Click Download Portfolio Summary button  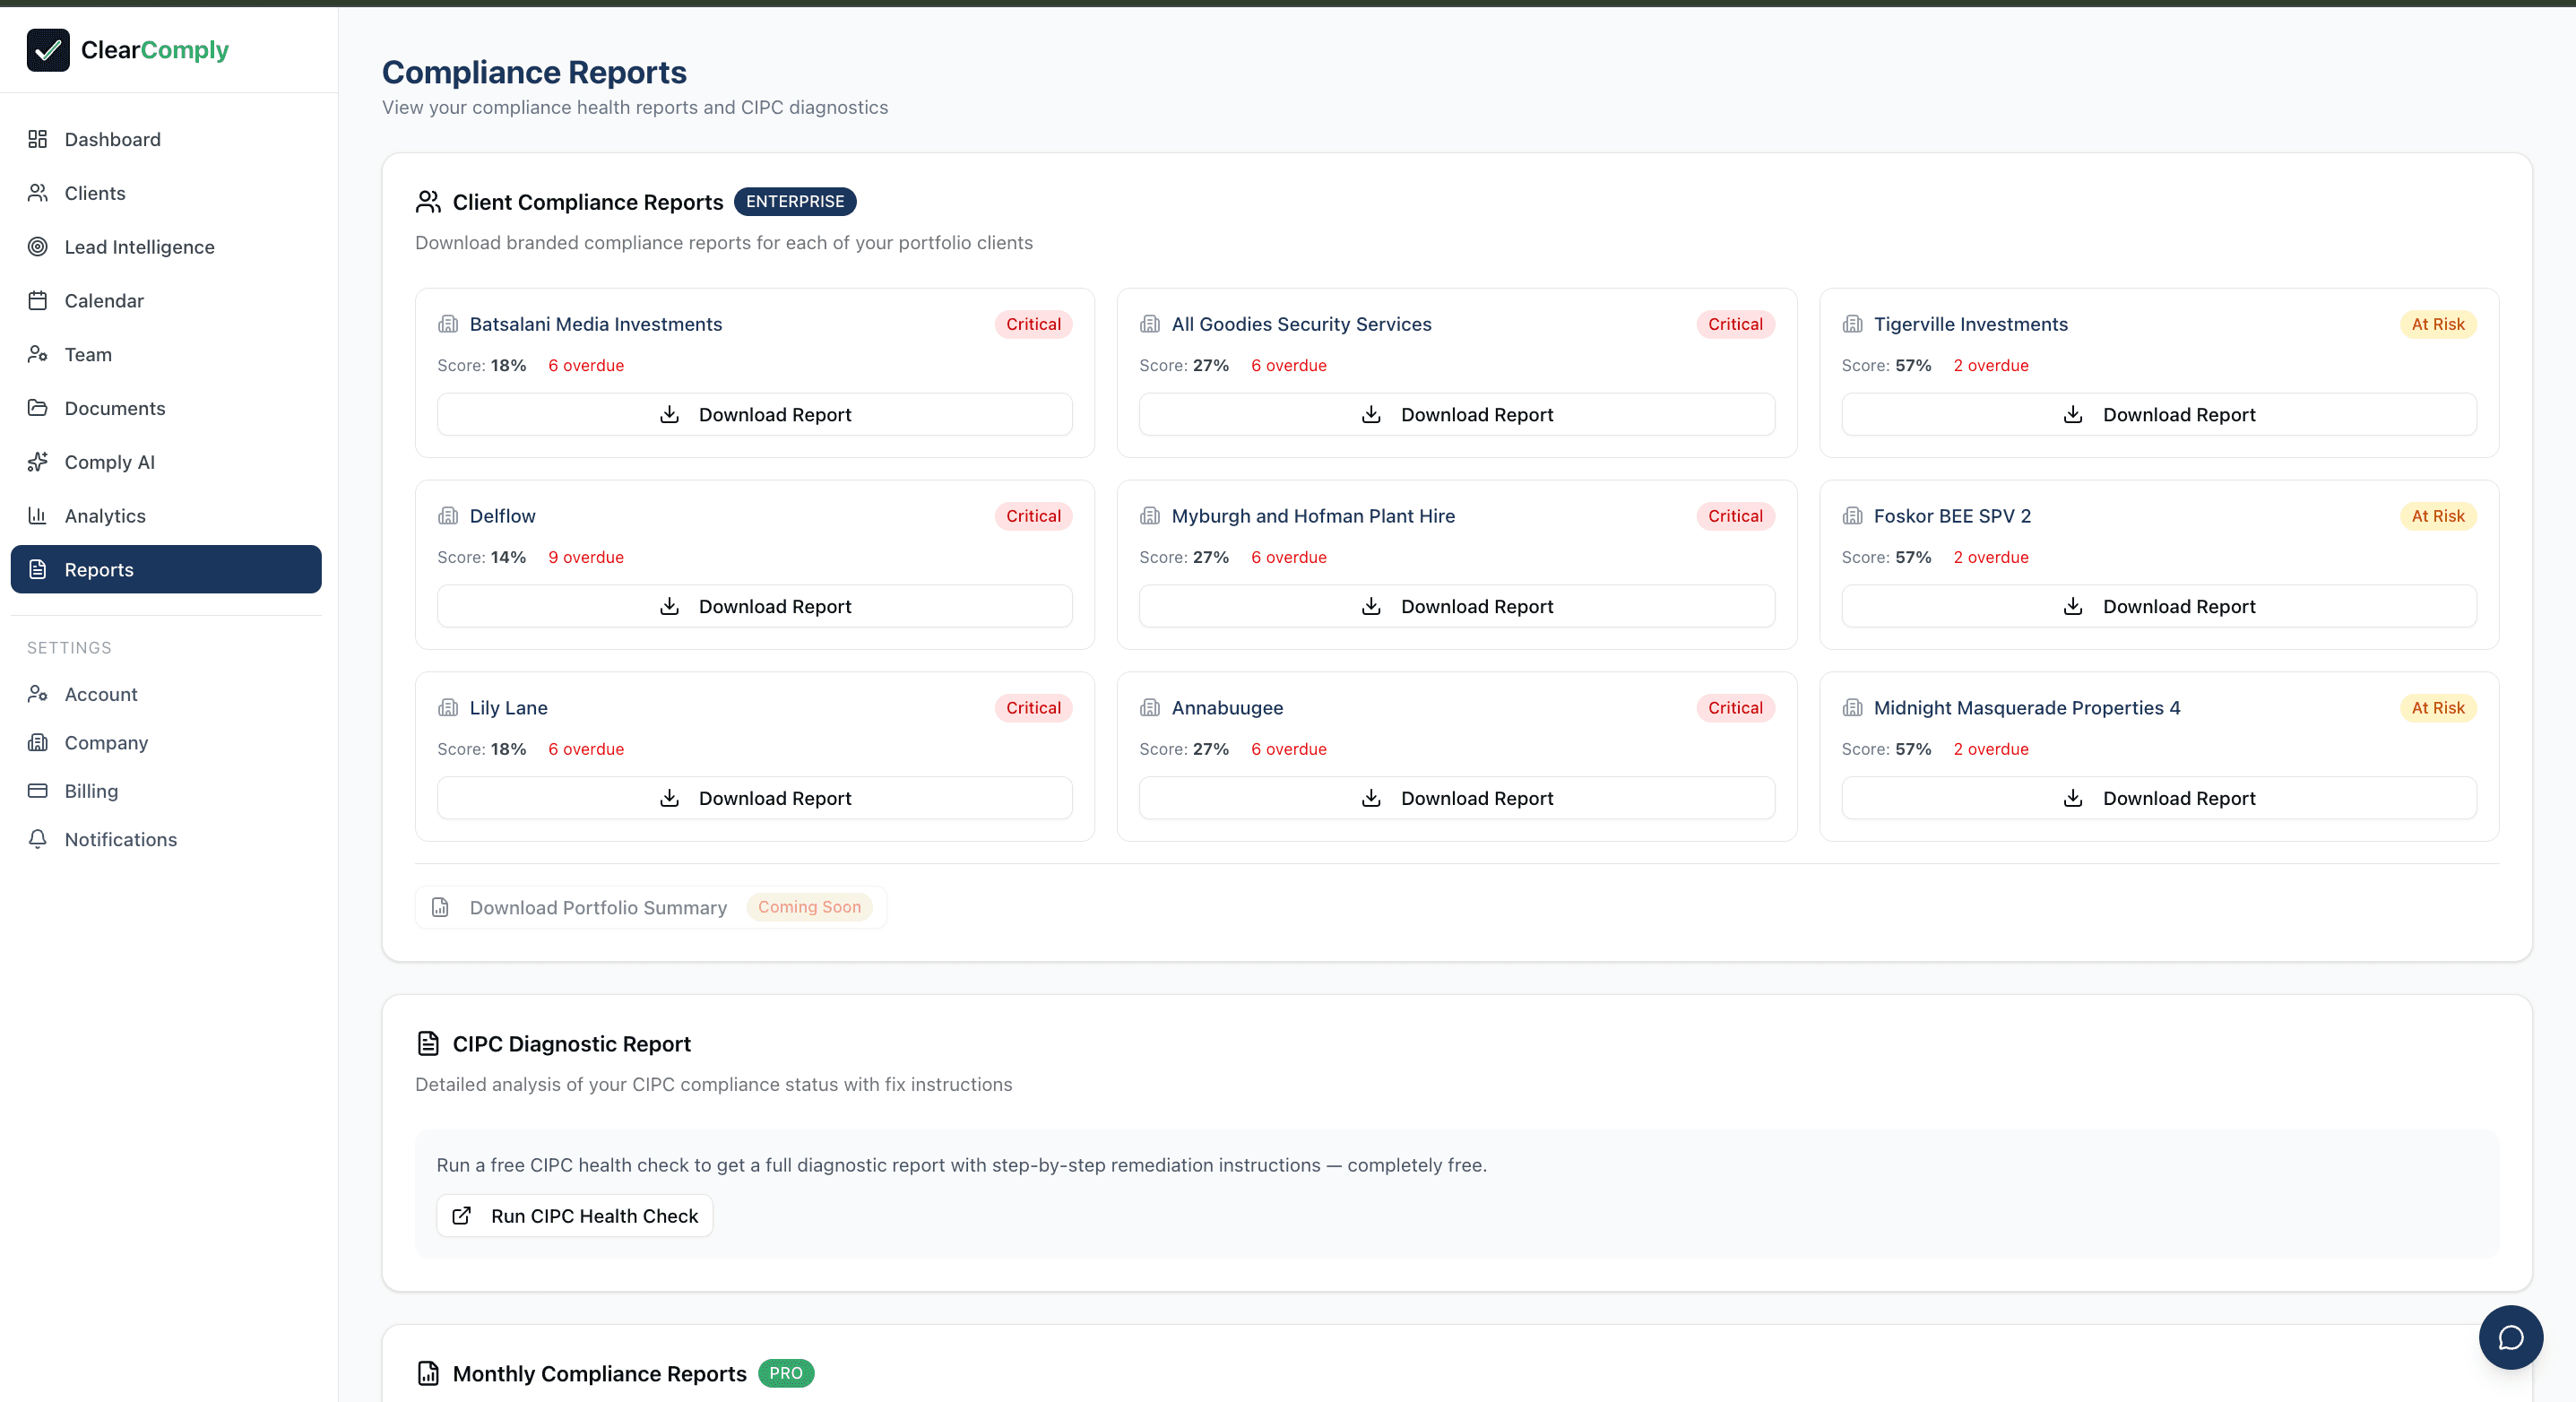(651, 908)
